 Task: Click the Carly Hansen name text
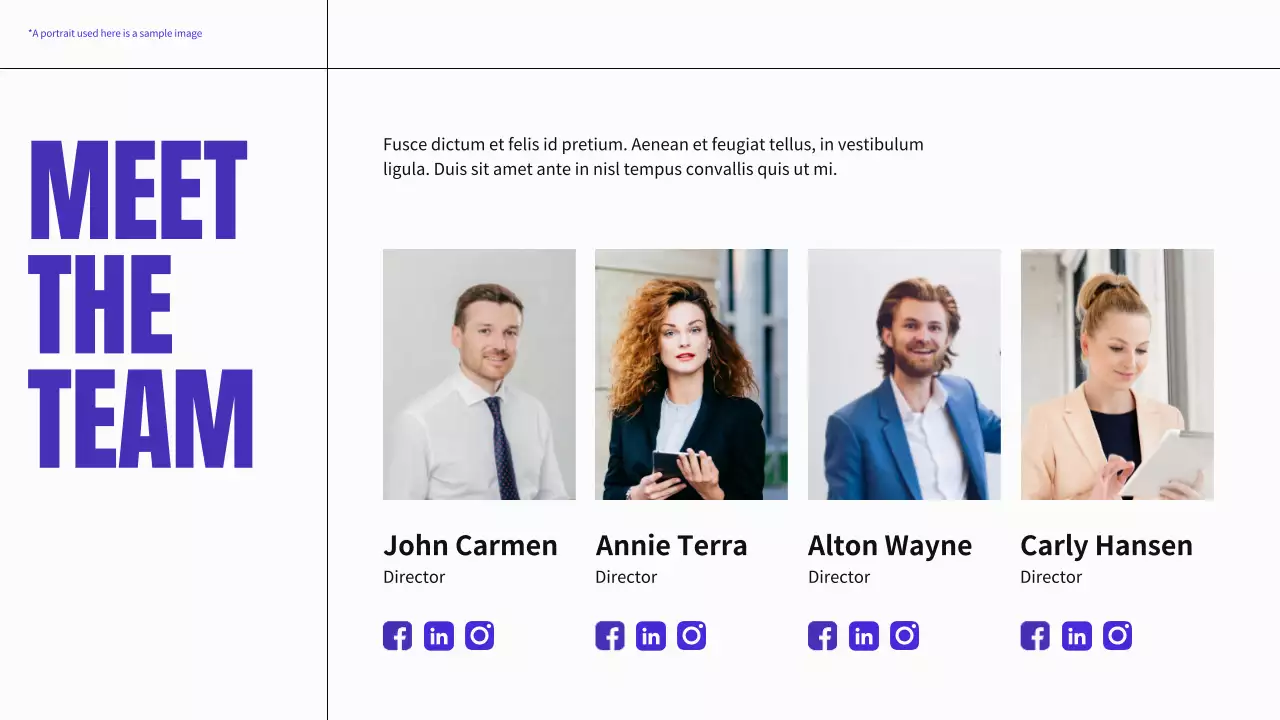tap(1106, 546)
